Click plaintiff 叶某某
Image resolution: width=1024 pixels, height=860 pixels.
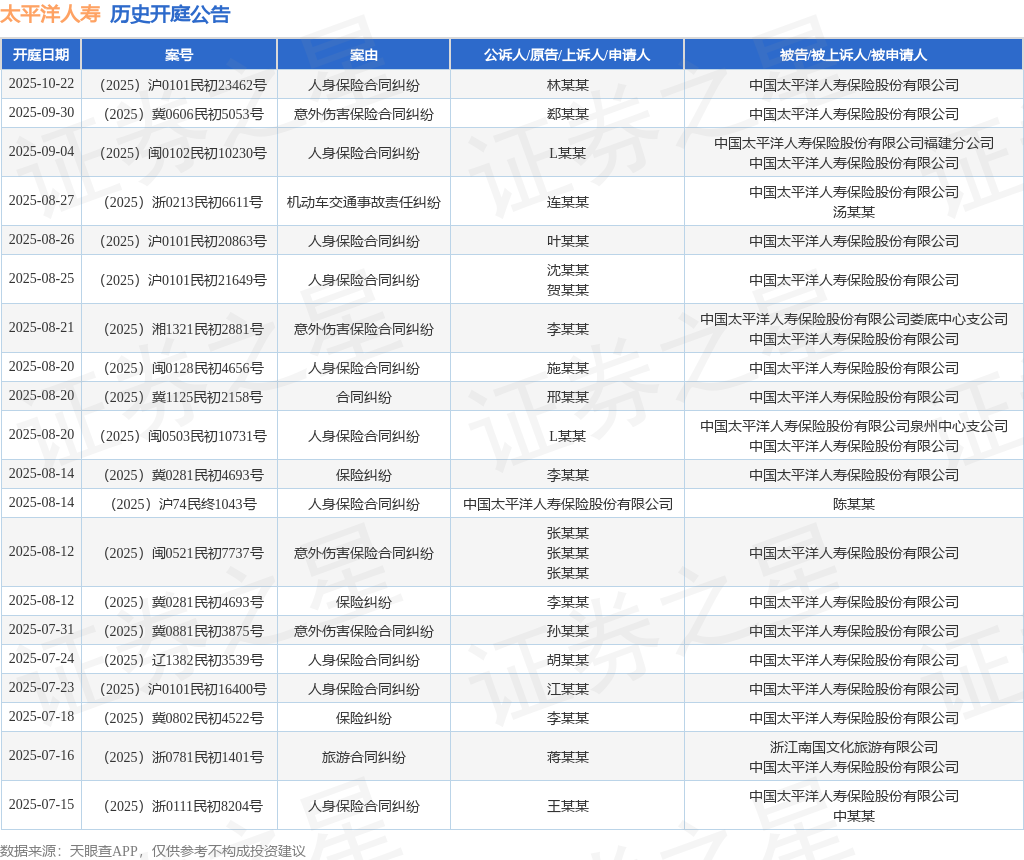[568, 242]
